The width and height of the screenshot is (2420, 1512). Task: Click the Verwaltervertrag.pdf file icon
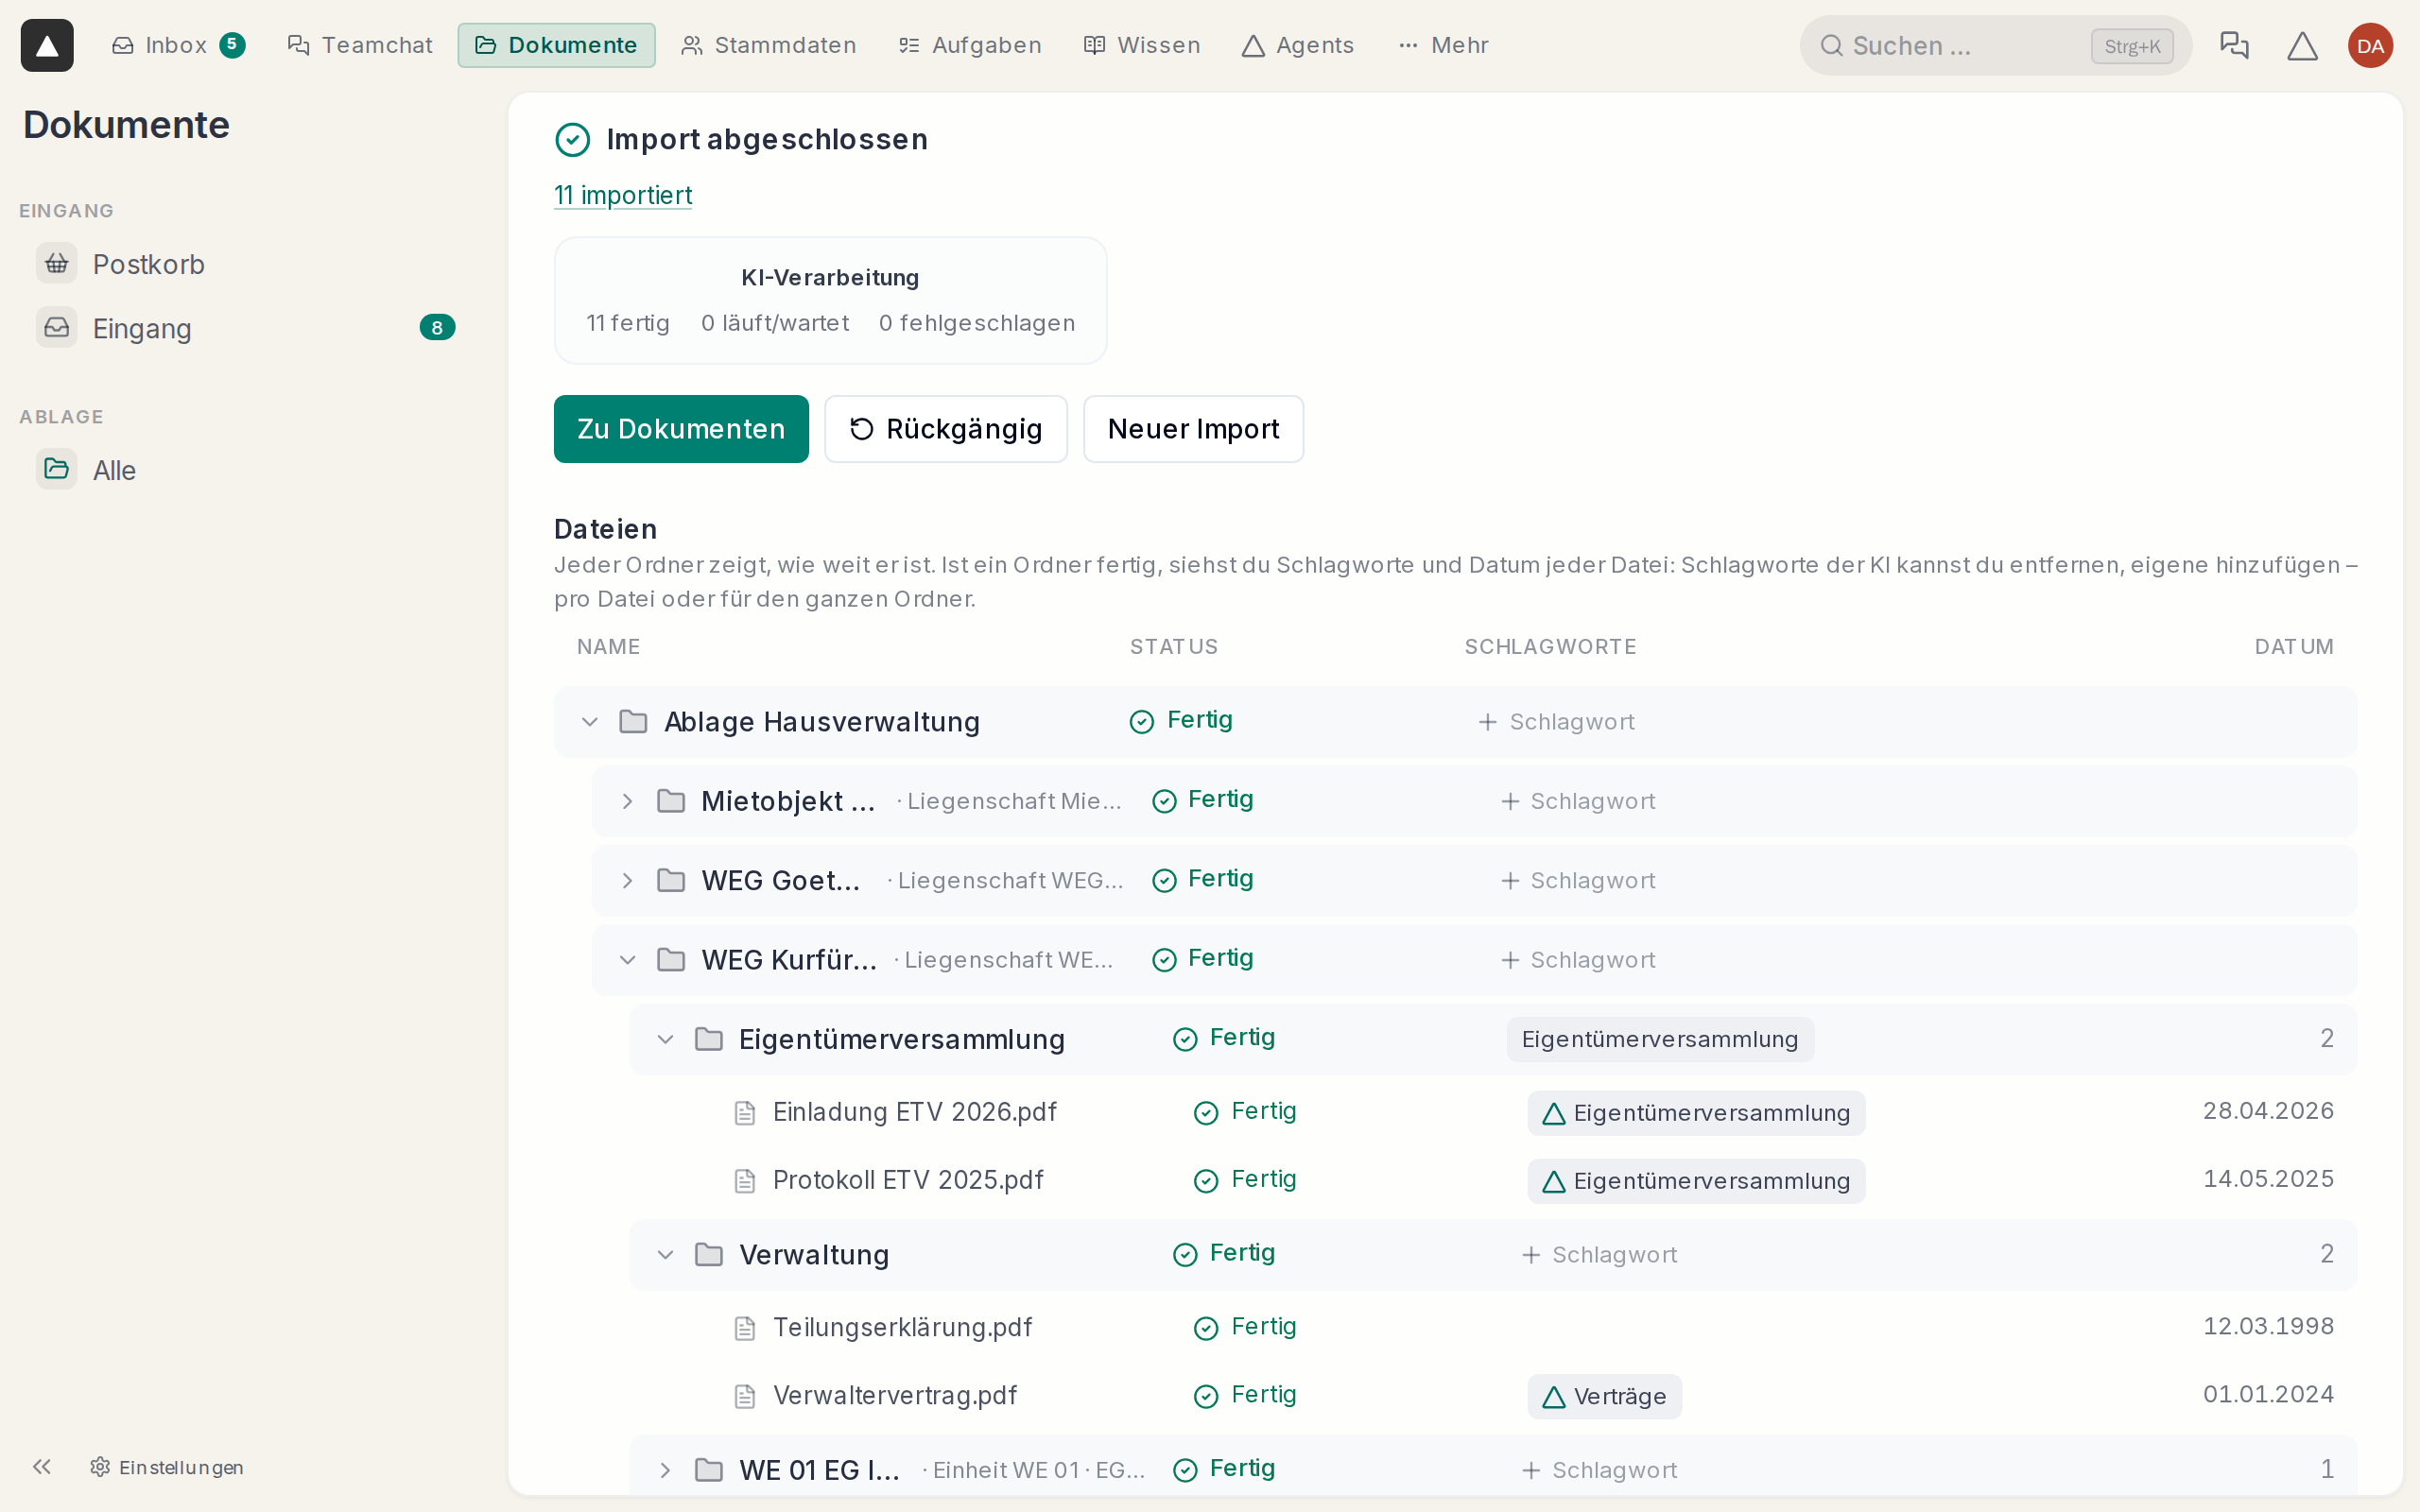745,1395
